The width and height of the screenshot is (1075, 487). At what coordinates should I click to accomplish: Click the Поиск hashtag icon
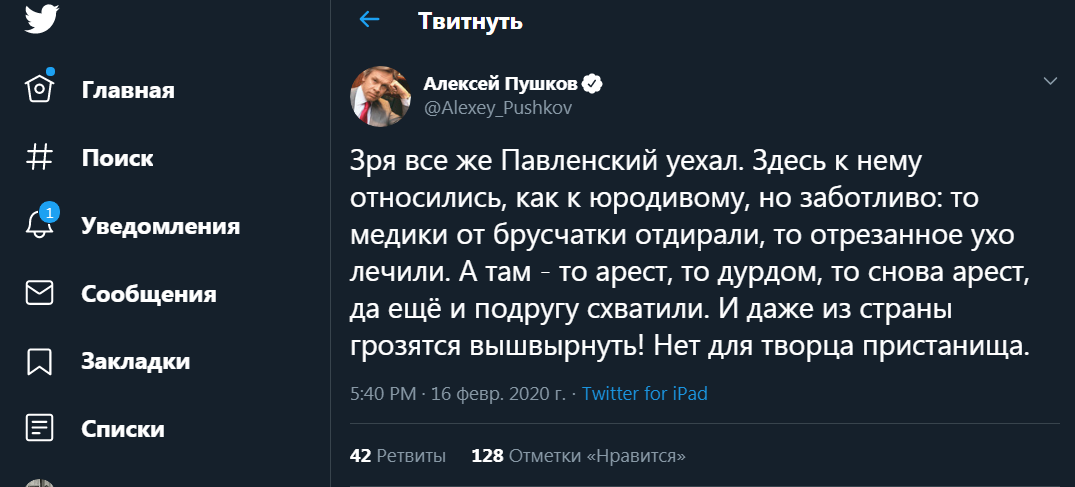[40, 157]
